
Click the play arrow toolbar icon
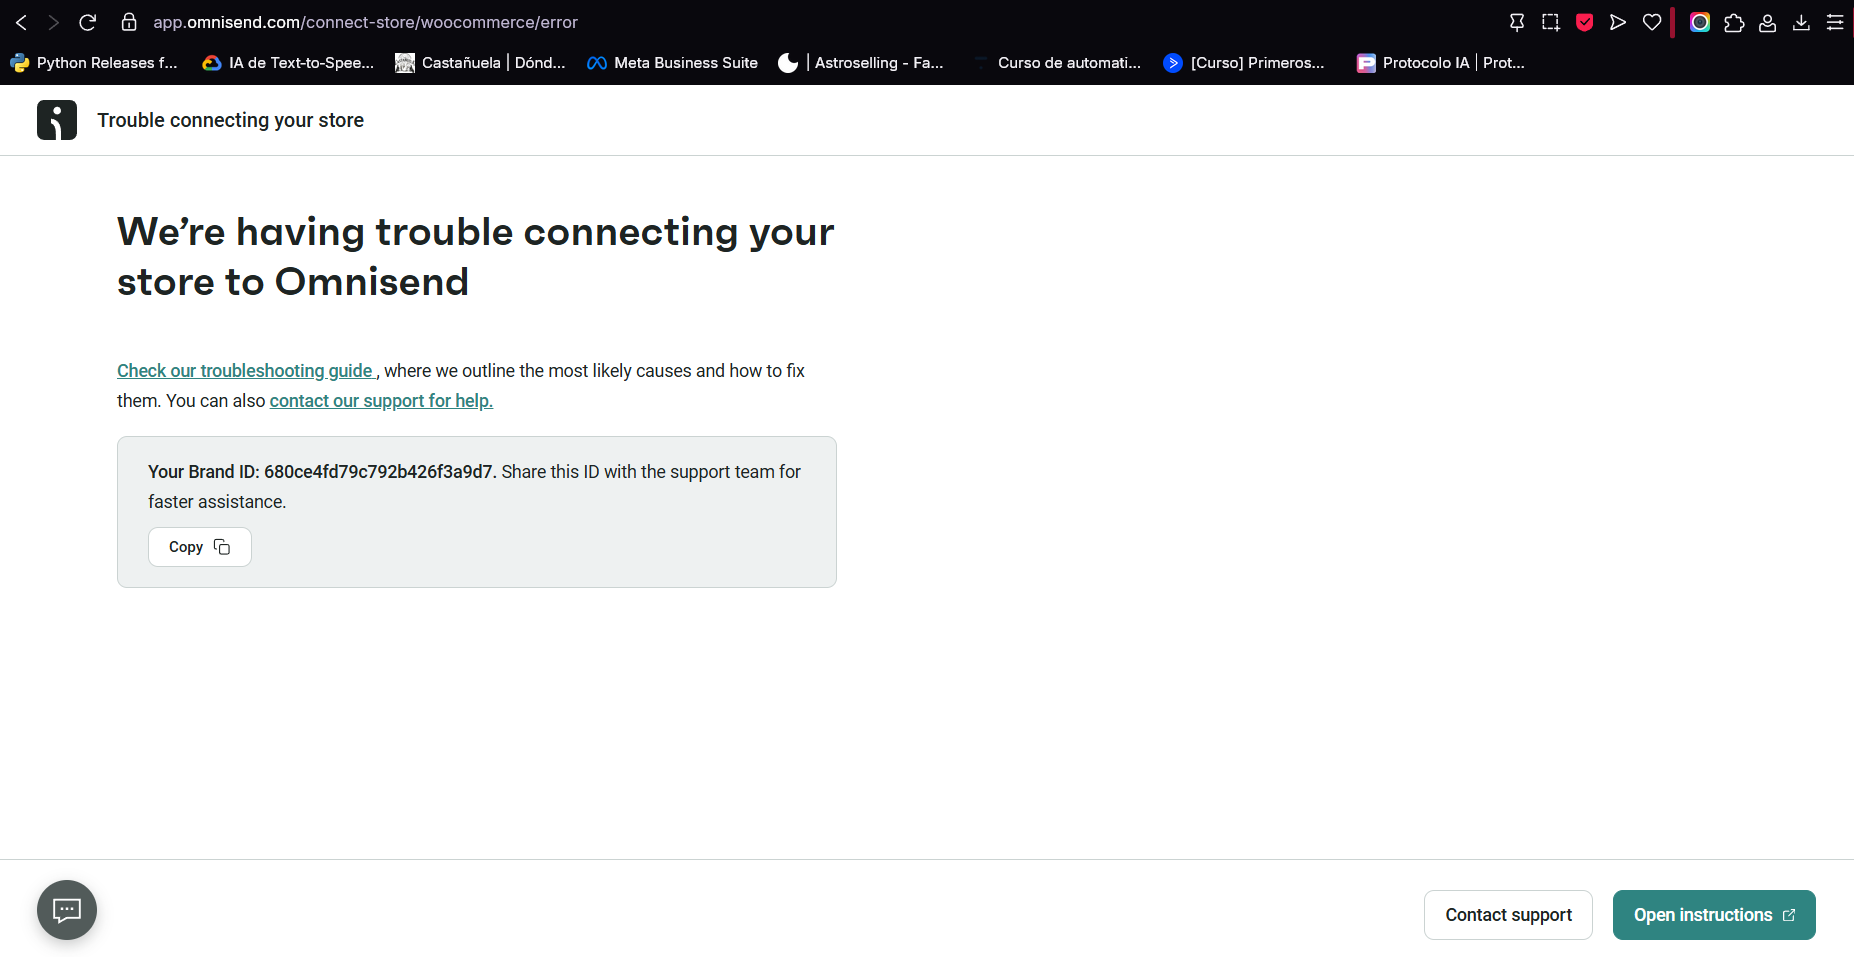tap(1618, 22)
